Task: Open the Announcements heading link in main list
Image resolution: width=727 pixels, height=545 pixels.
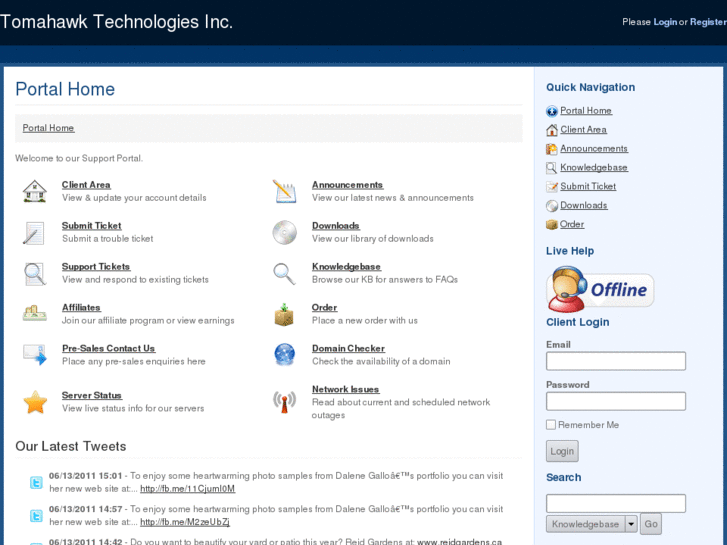Action: click(x=347, y=185)
